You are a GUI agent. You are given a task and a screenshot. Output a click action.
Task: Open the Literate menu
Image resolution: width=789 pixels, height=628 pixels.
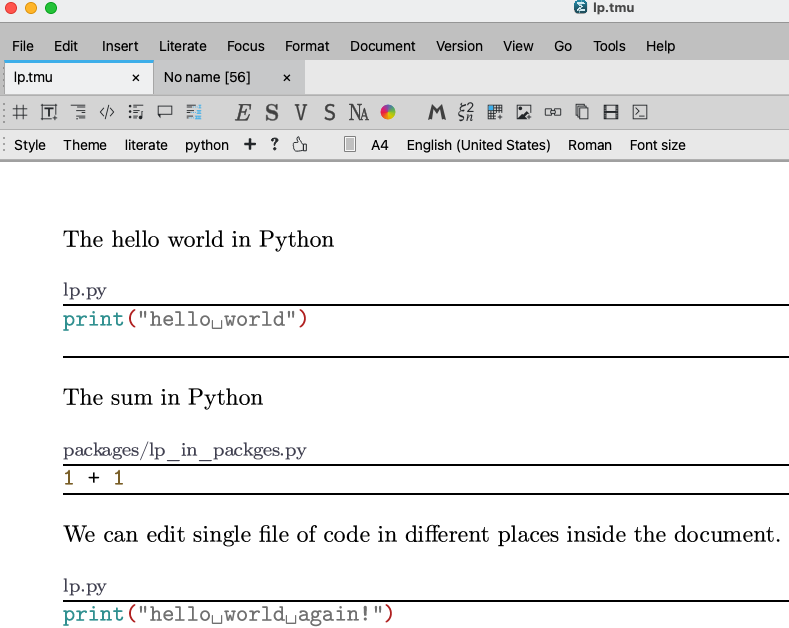pos(183,46)
